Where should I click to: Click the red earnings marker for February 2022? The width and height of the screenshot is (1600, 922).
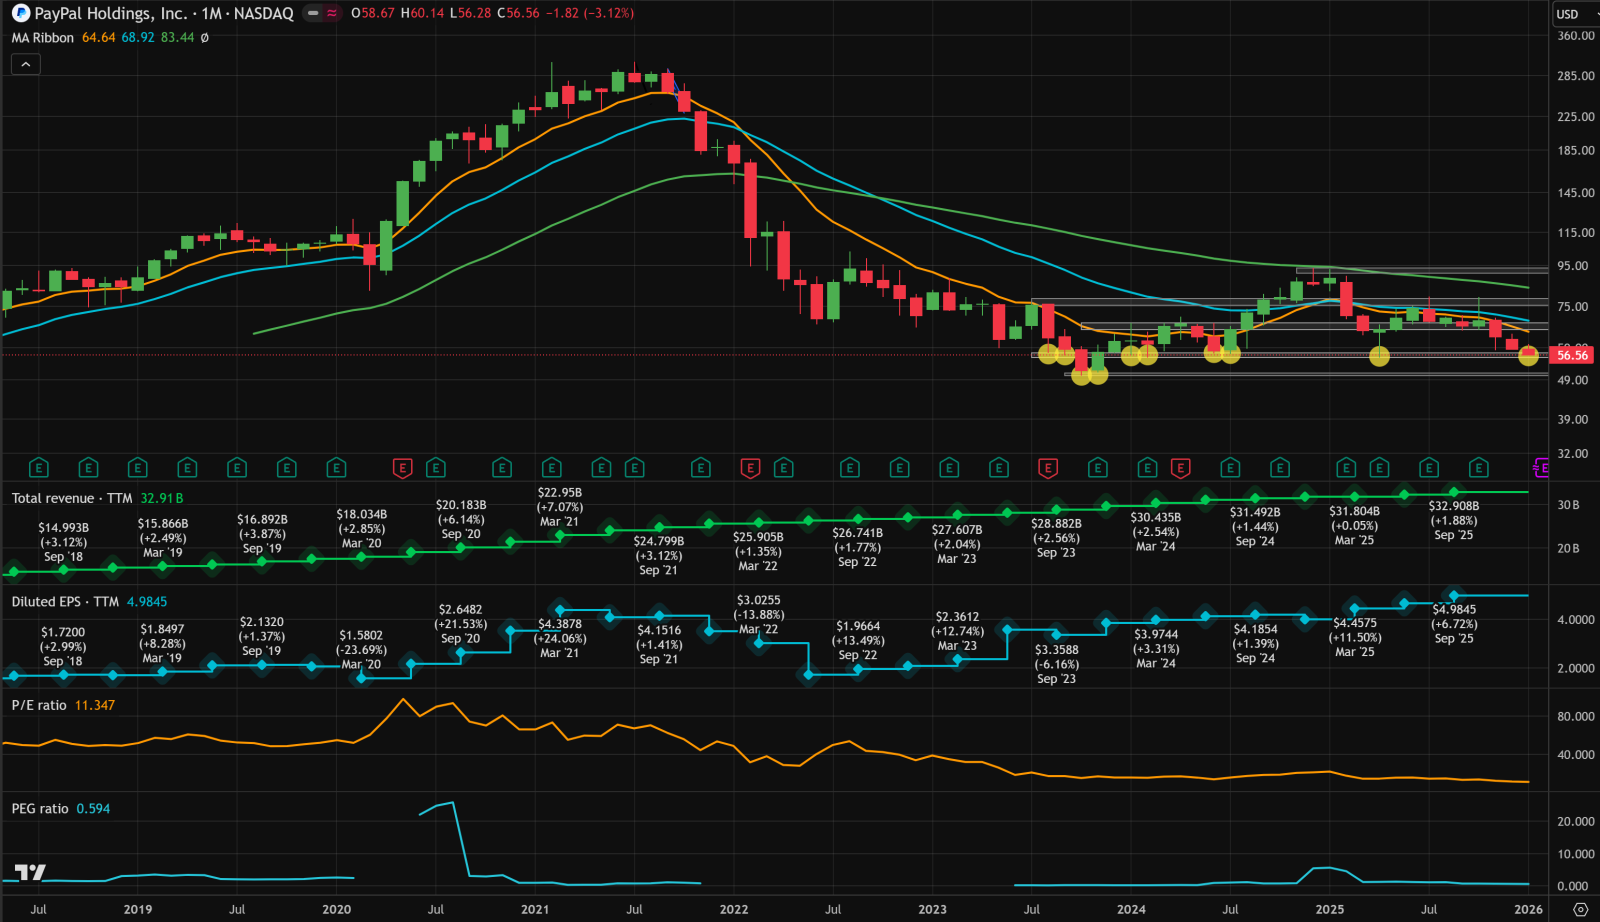(x=750, y=468)
